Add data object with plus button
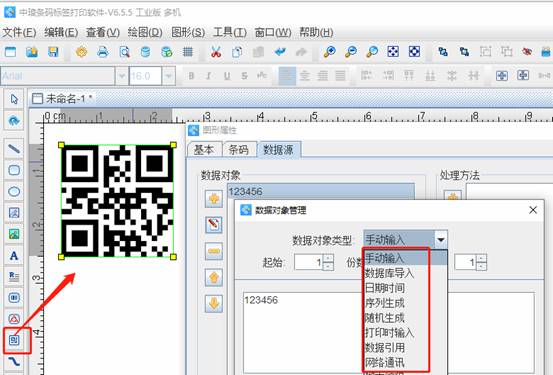This screenshot has width=553, height=375. tap(214, 199)
